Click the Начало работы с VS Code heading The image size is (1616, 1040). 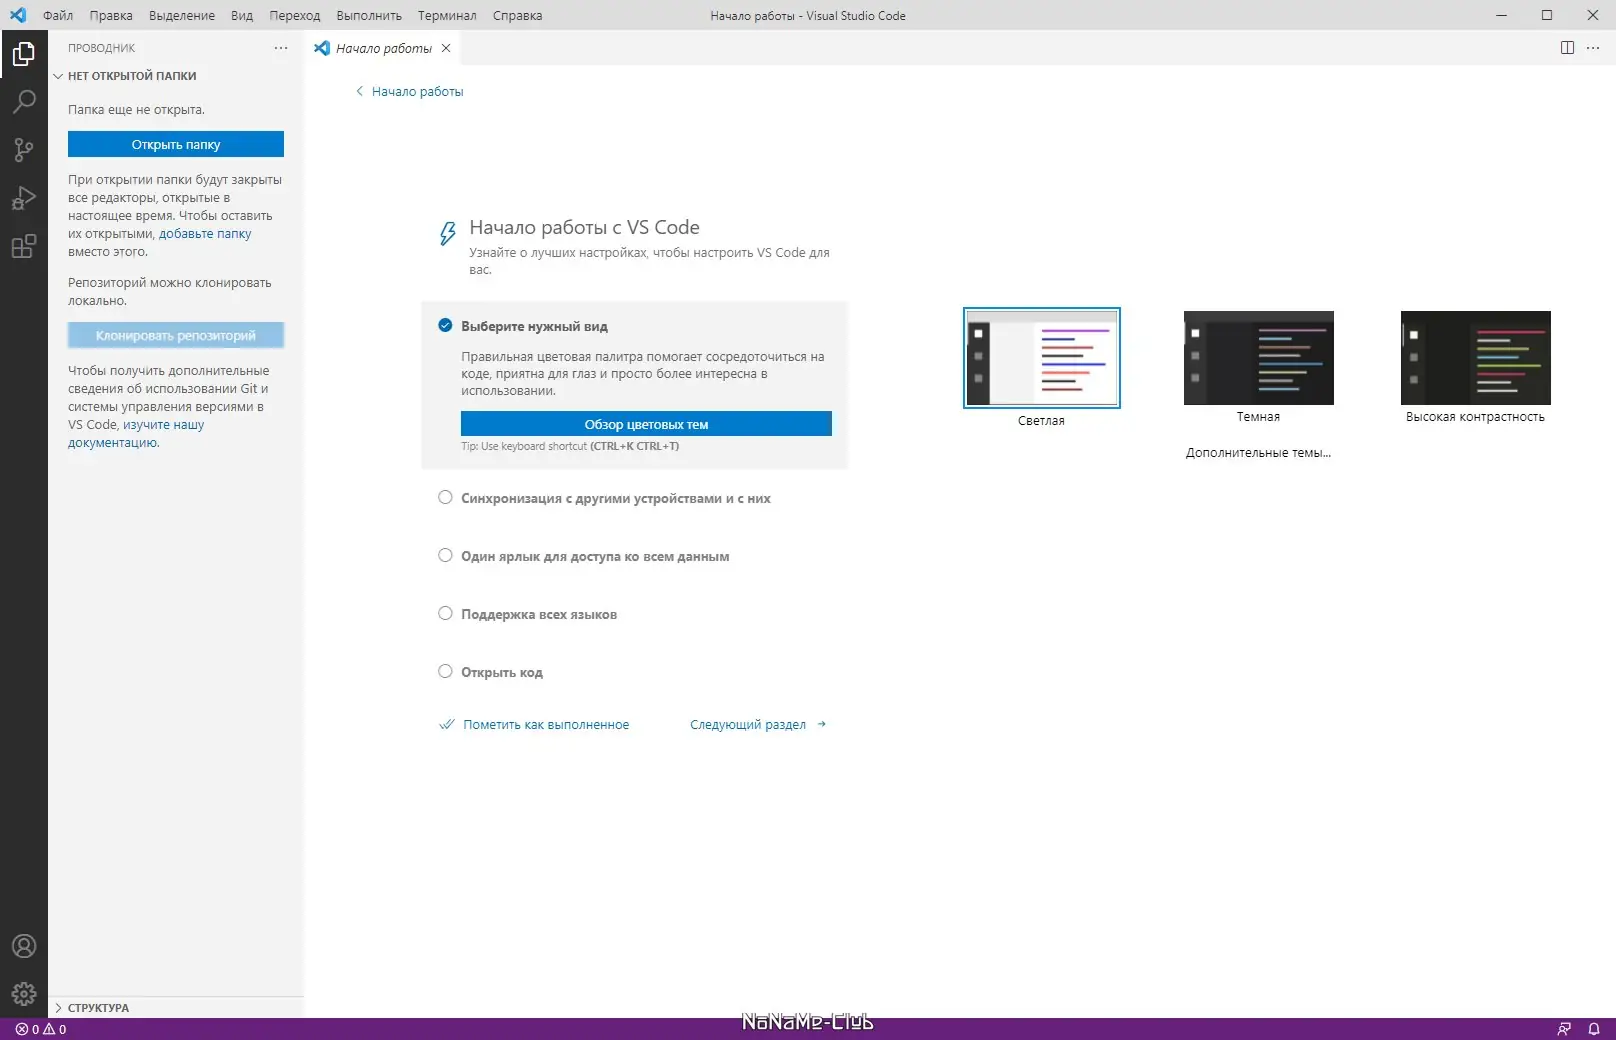point(584,228)
